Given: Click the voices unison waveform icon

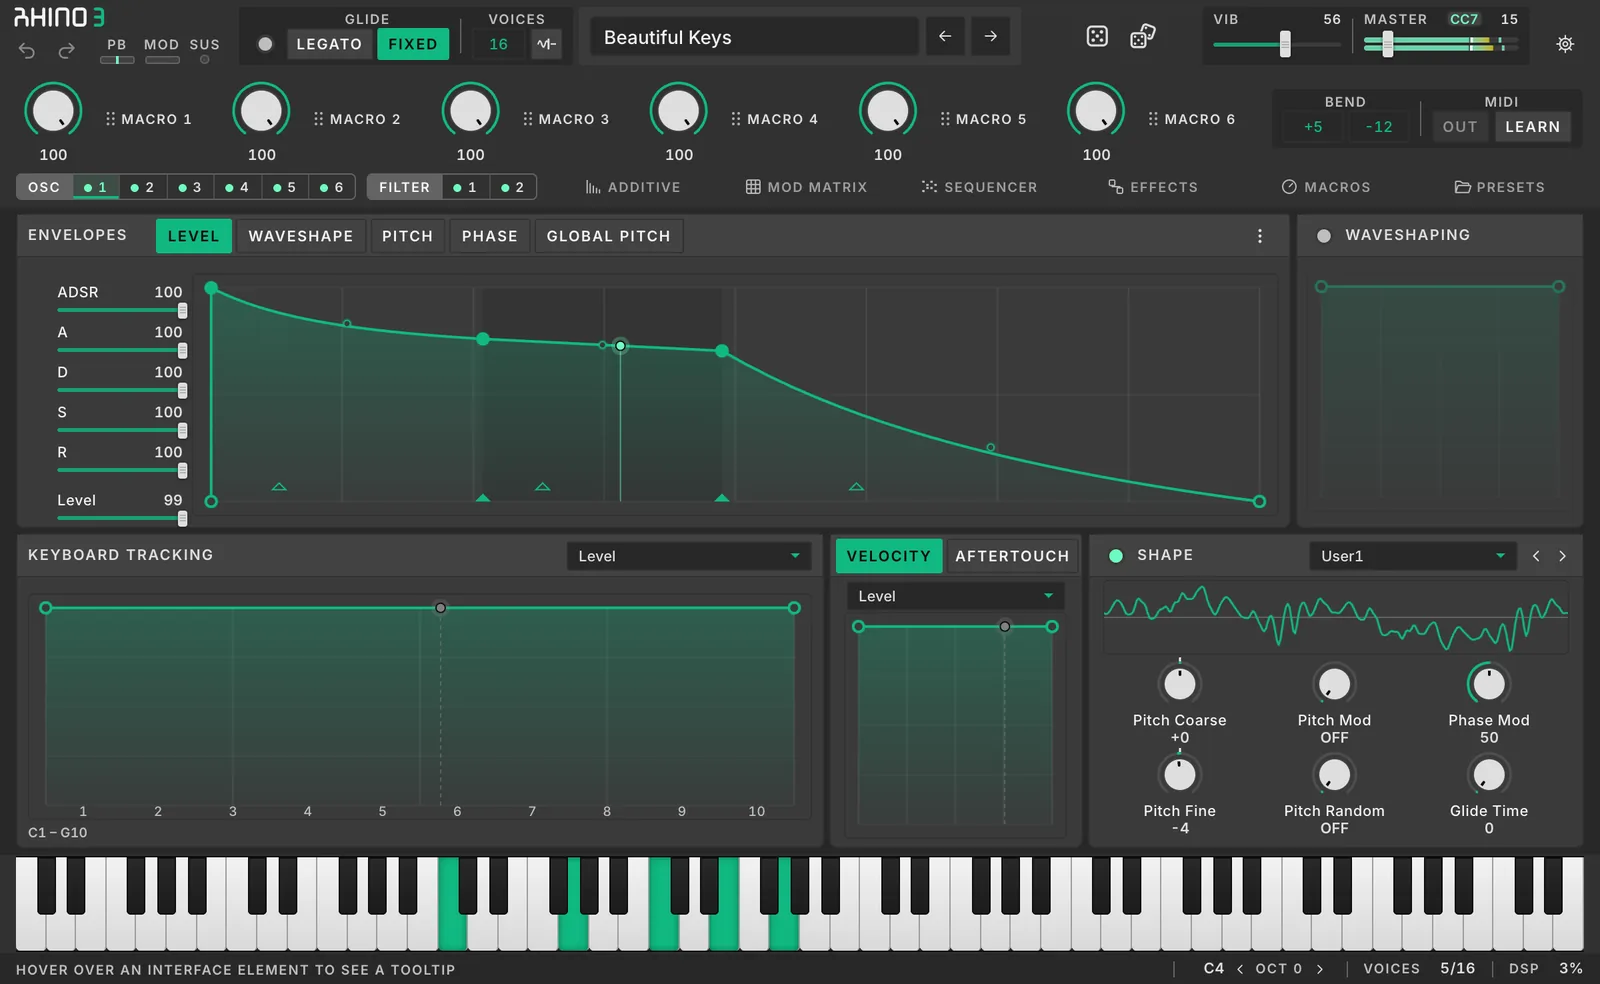Looking at the screenshot, I should (546, 44).
